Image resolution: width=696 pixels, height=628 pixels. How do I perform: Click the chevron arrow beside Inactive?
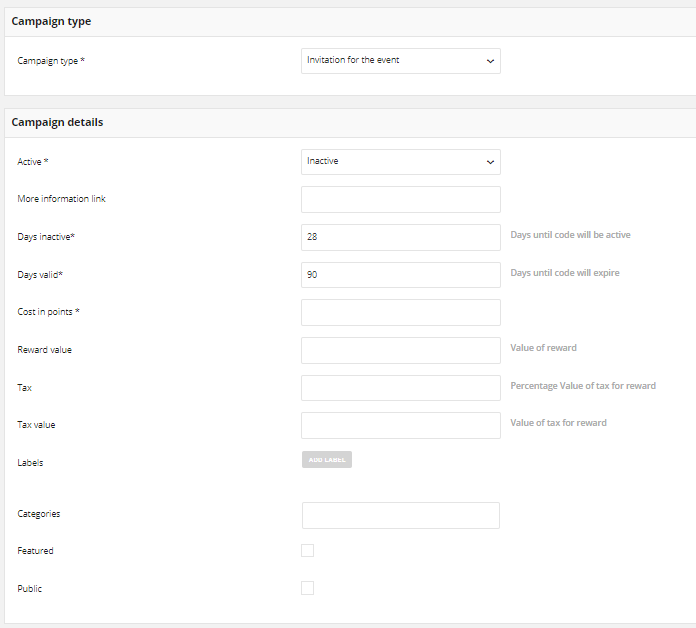point(490,162)
